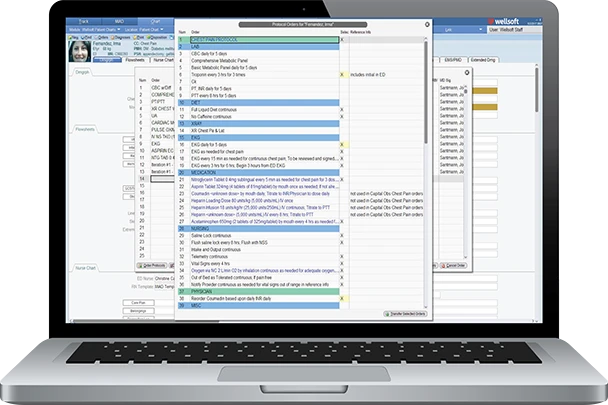This screenshot has height=405, width=608.
Task: Select the MISC section header row
Action: click(x=259, y=305)
